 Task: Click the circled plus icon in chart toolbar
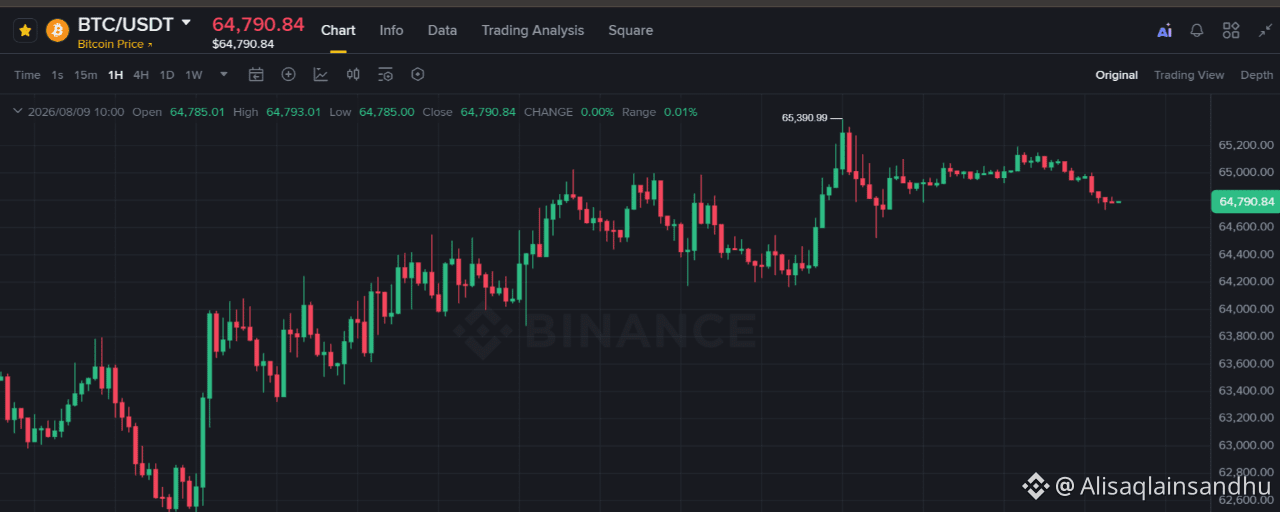pyautogui.click(x=289, y=74)
